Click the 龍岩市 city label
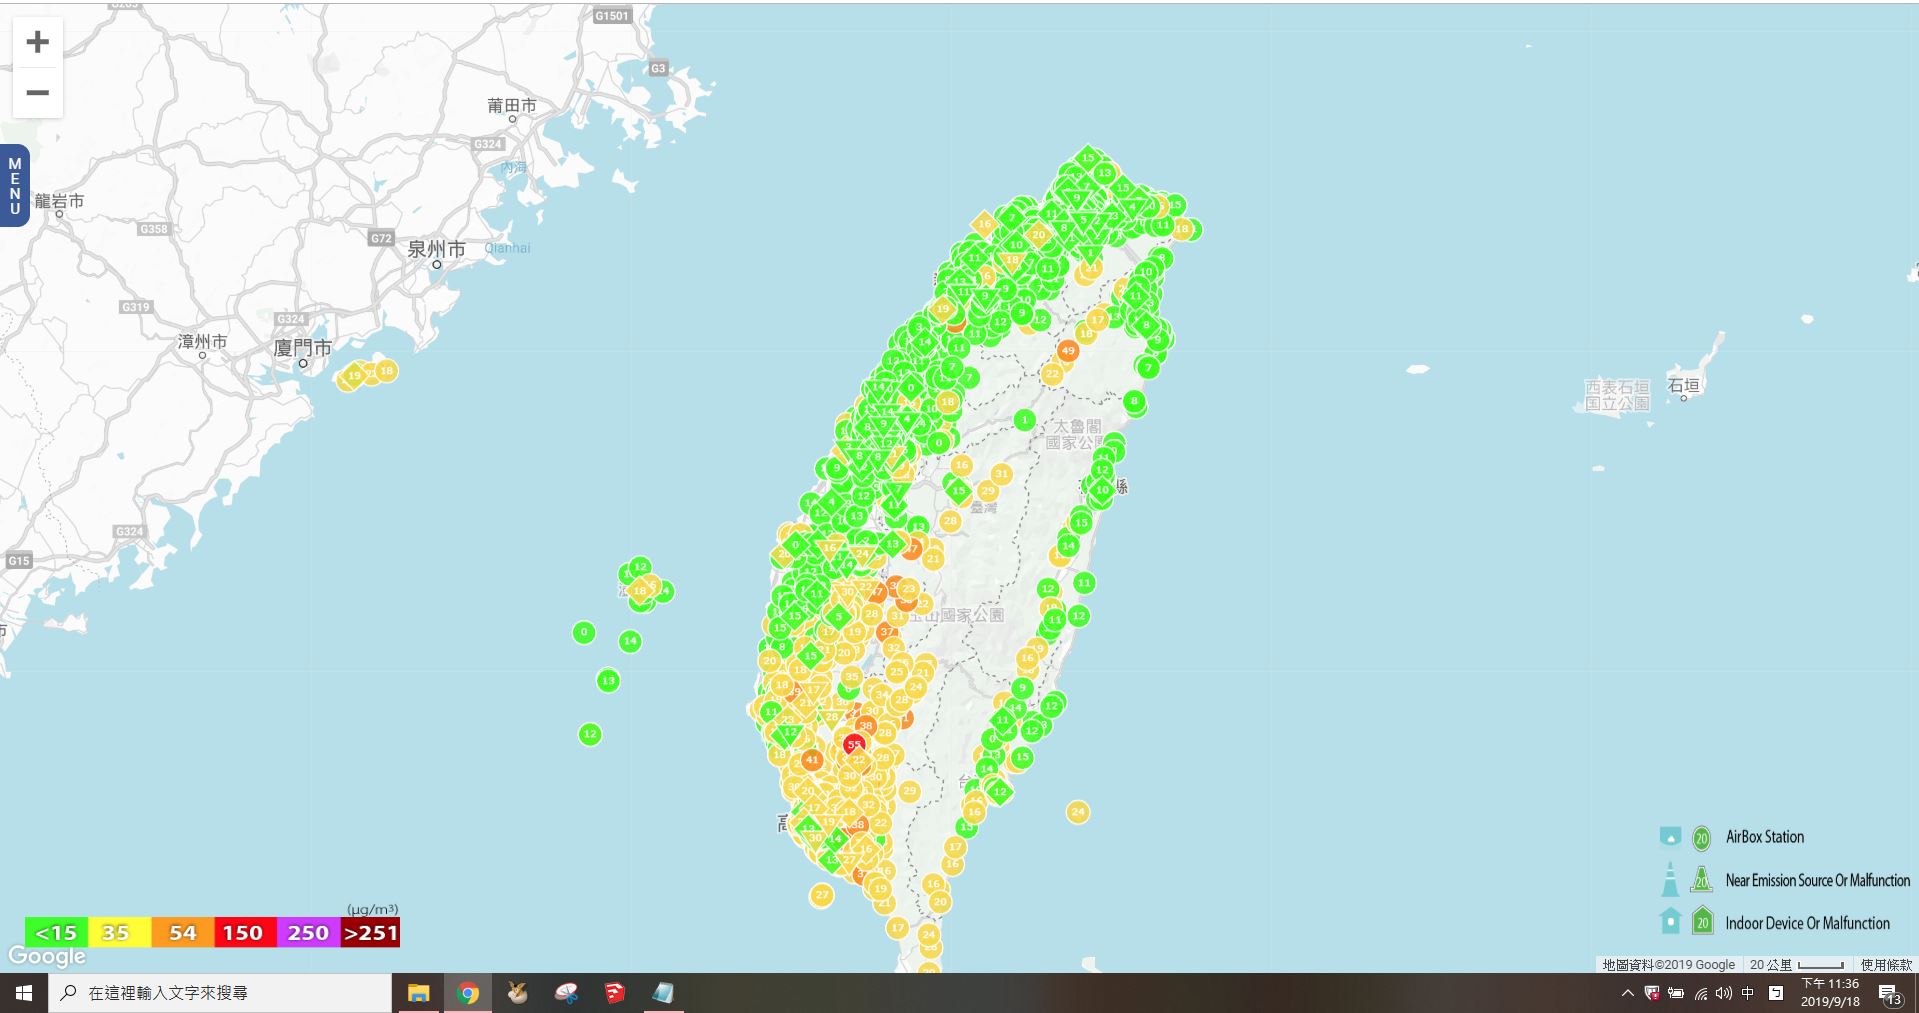1919x1013 pixels. click(x=60, y=201)
